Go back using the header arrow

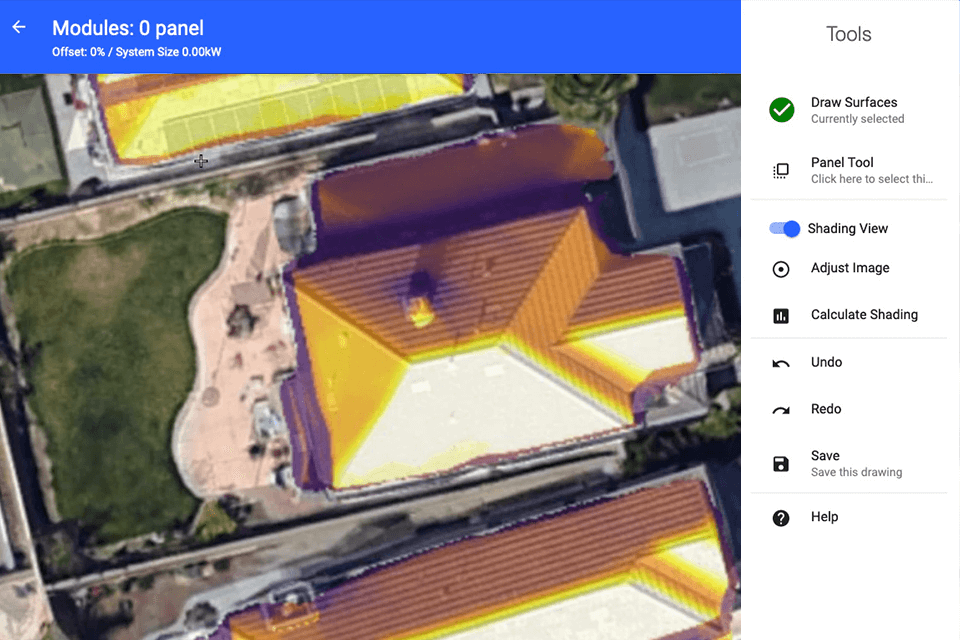(19, 27)
